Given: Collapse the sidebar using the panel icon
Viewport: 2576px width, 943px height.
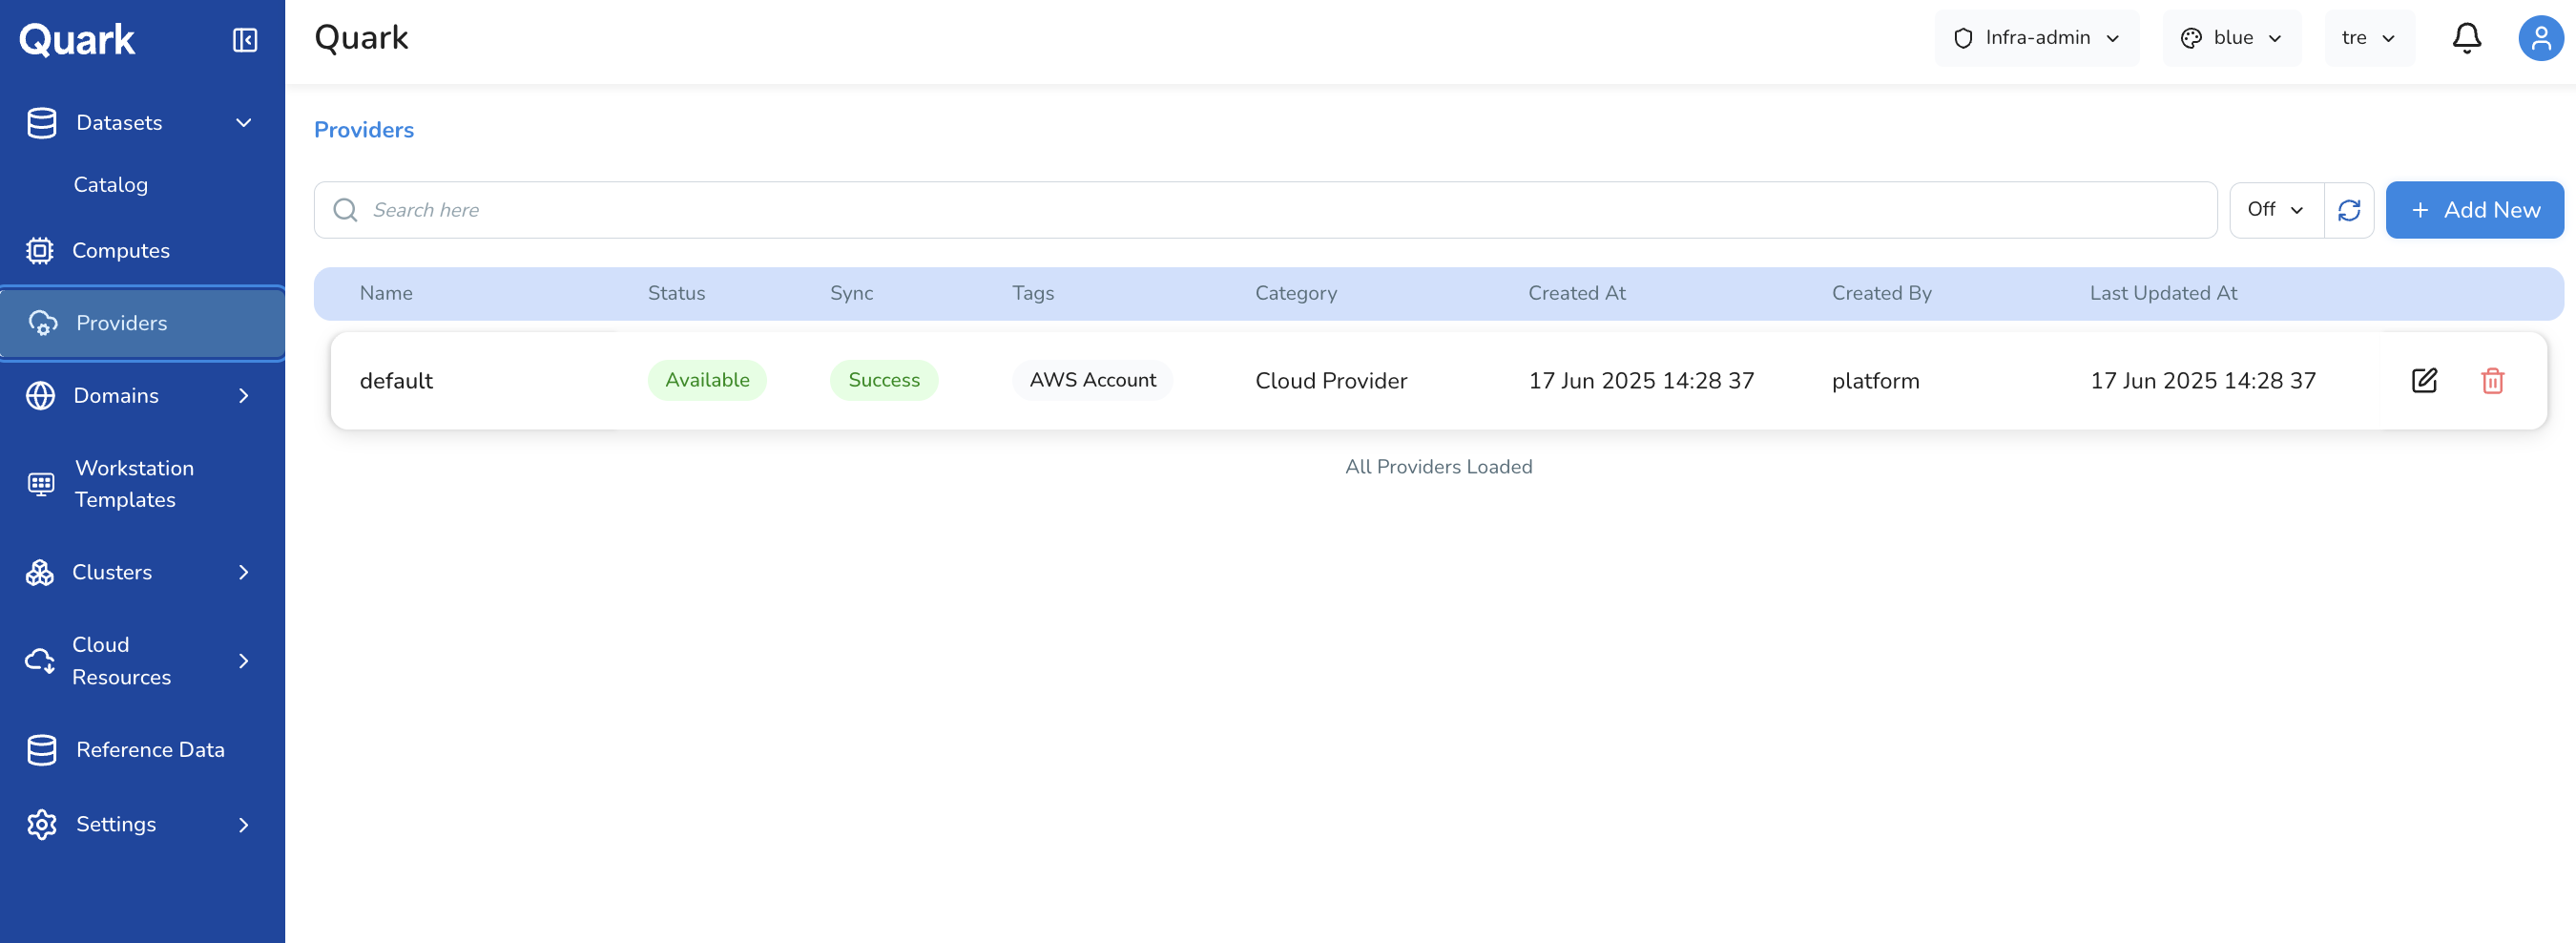Looking at the screenshot, I should (245, 40).
